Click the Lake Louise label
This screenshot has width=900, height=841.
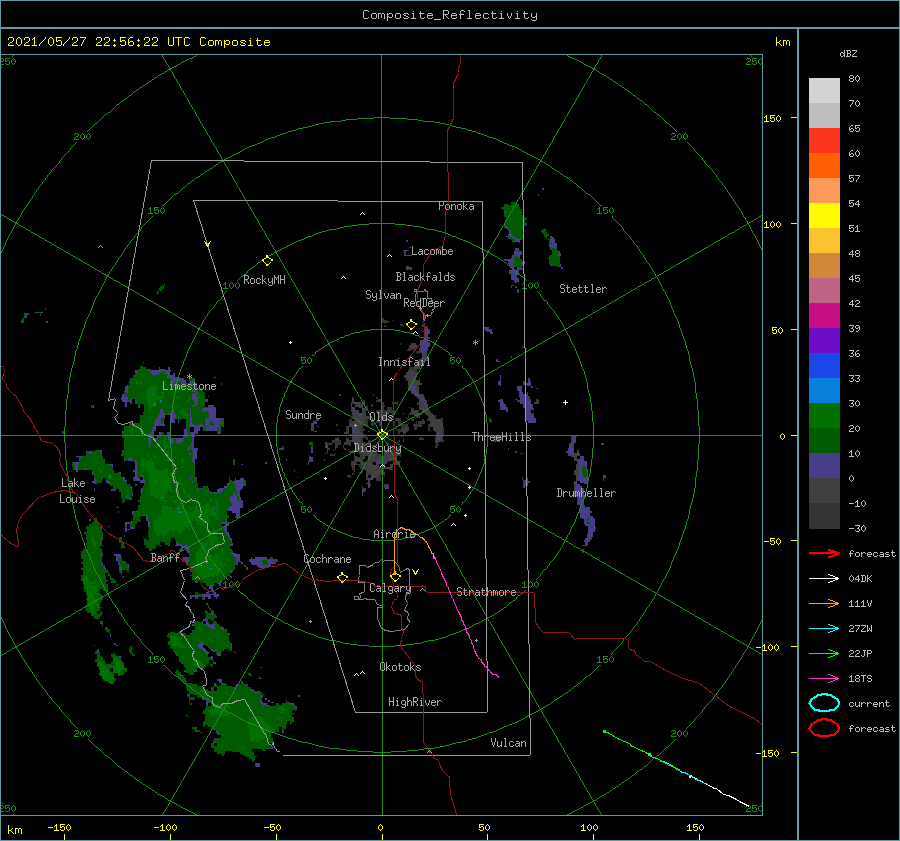(77, 491)
